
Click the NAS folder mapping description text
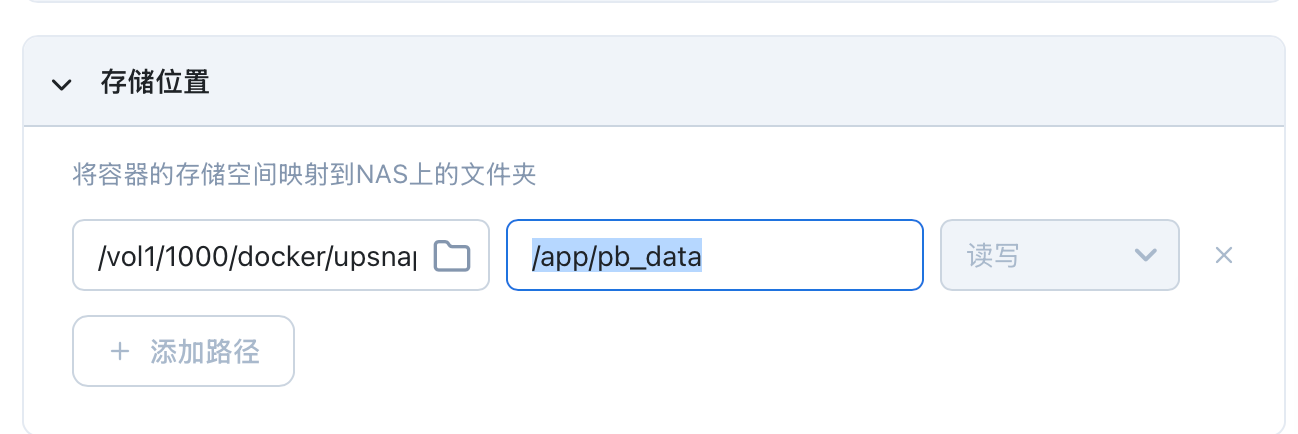[x=305, y=177]
